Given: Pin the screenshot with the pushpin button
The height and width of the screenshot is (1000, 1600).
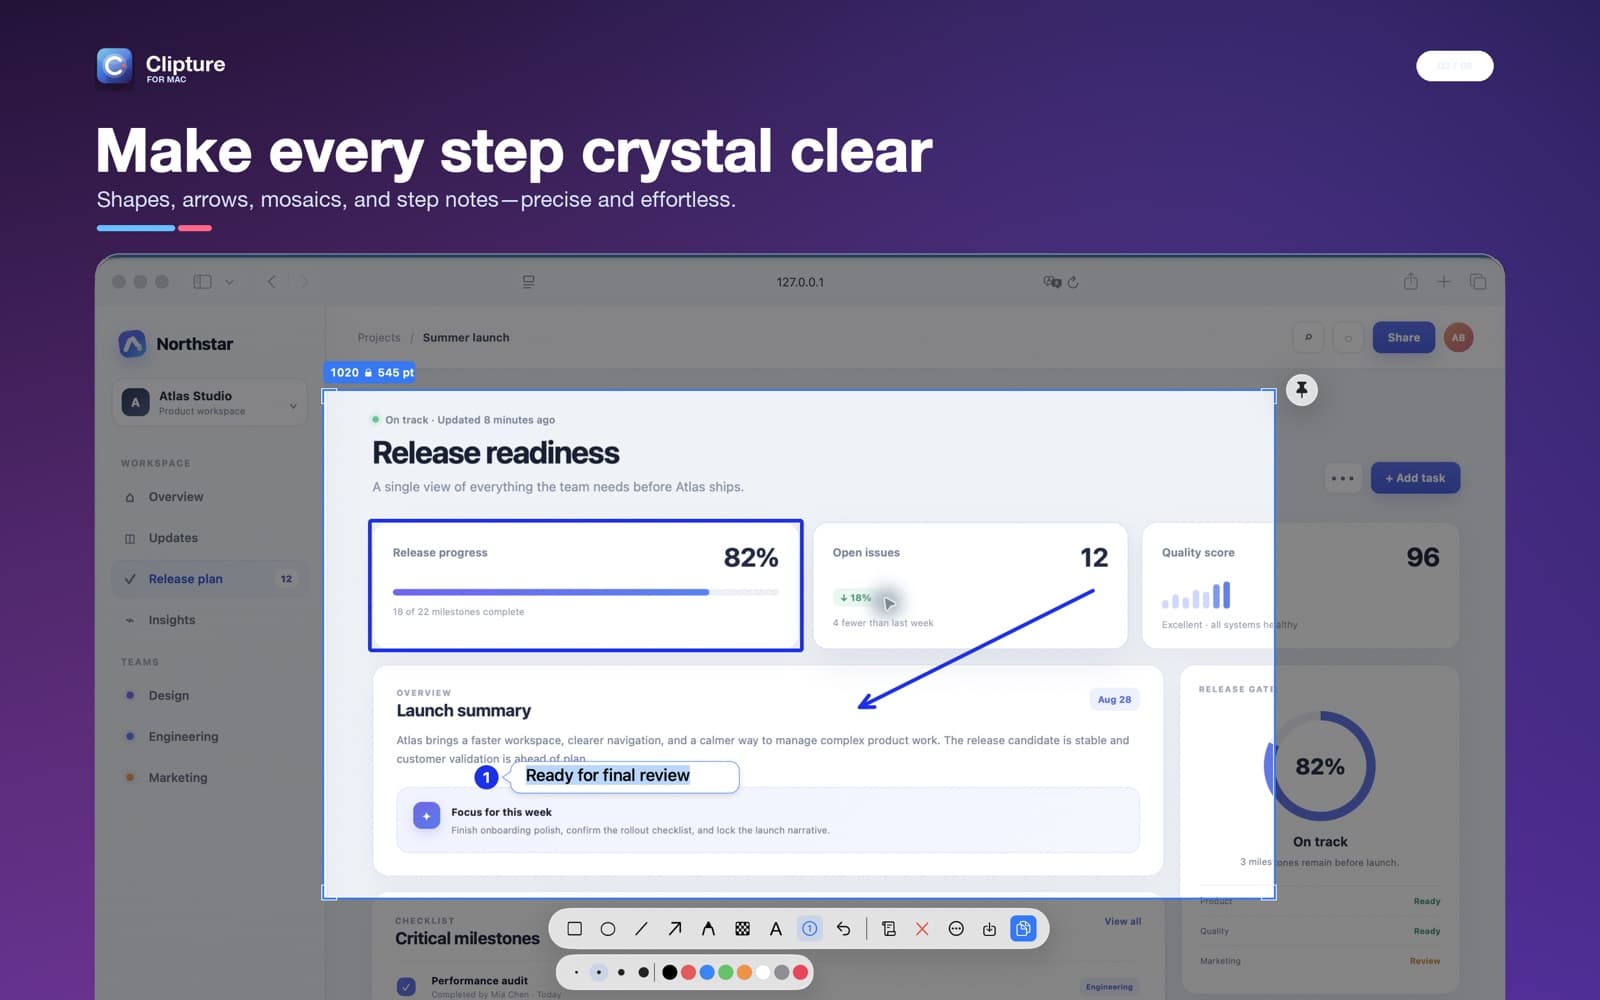Looking at the screenshot, I should pyautogui.click(x=1302, y=390).
